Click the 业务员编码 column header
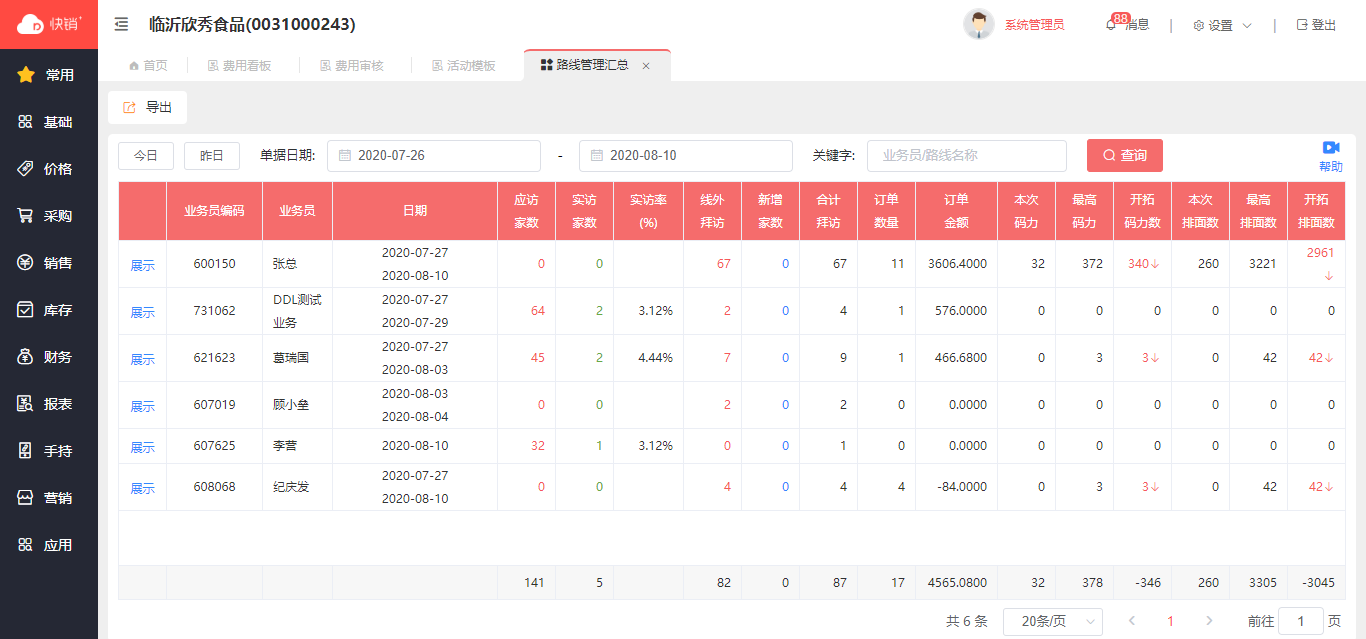 (214, 211)
